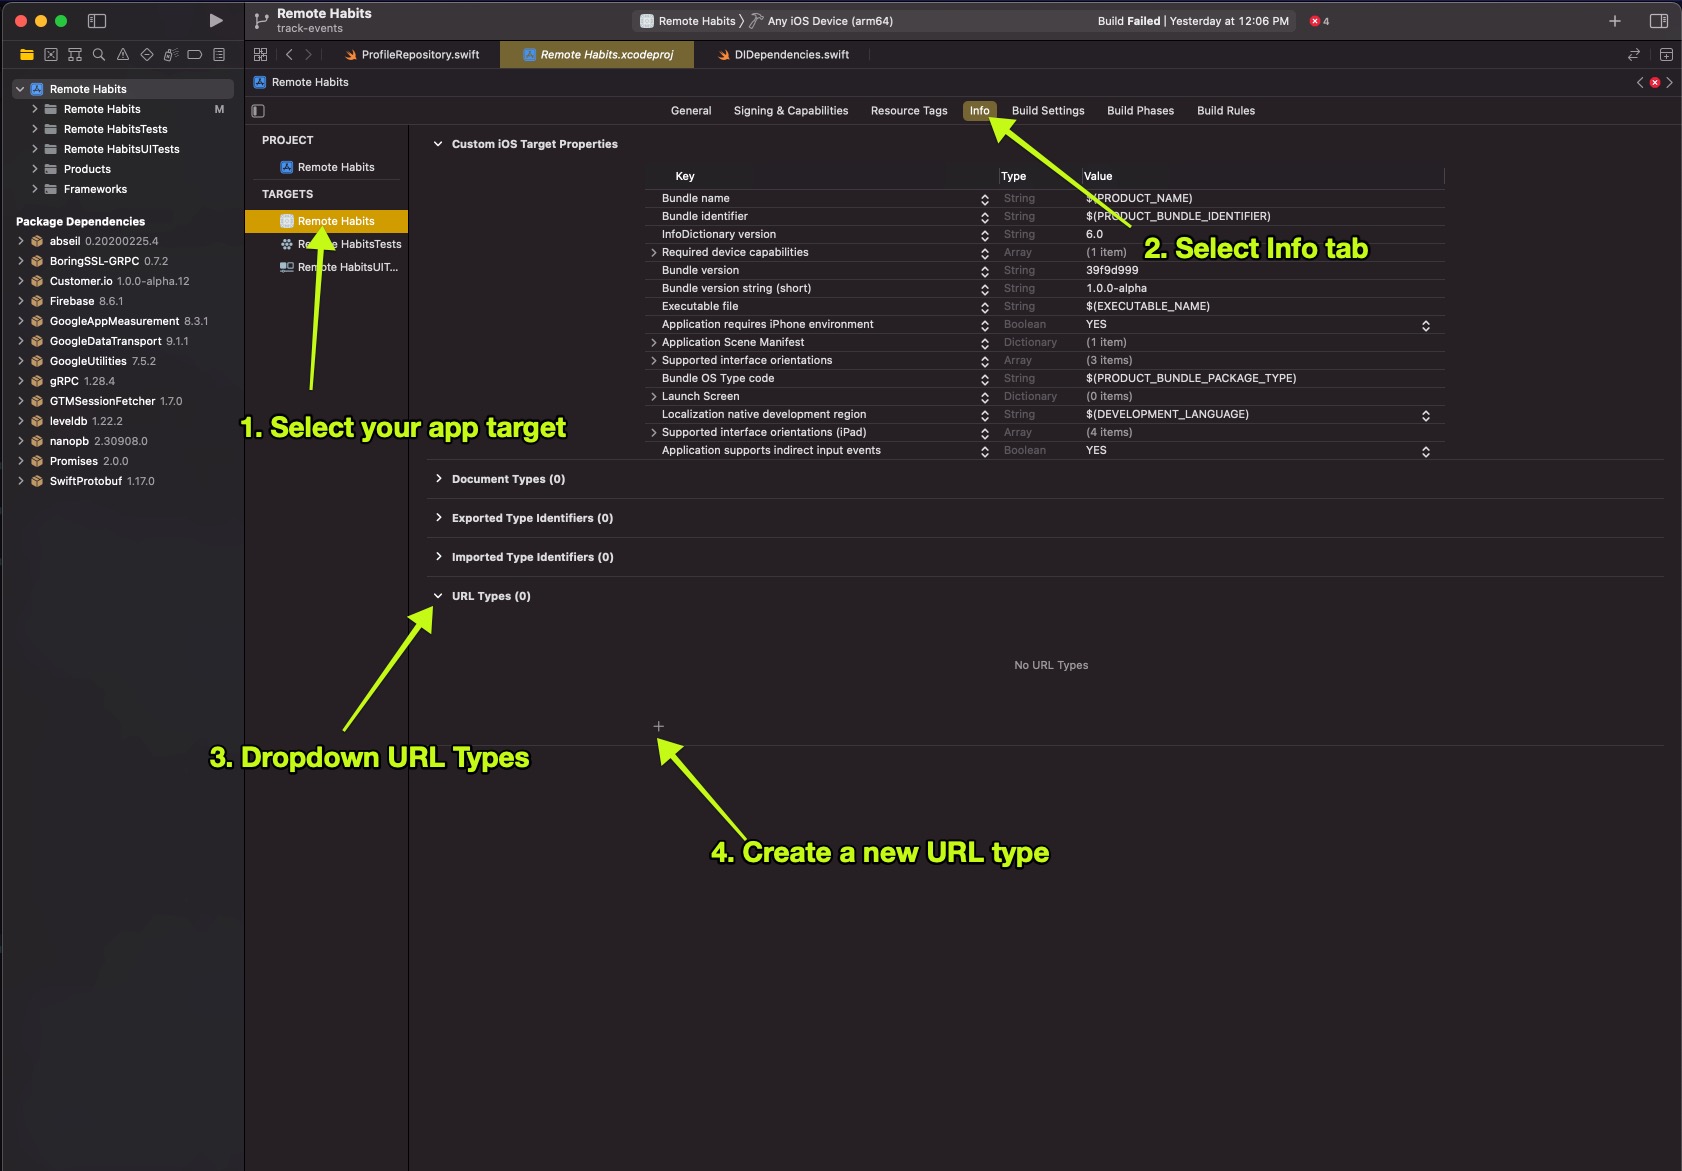1682x1171 pixels.
Task: Expand Document Types section
Action: click(x=438, y=479)
